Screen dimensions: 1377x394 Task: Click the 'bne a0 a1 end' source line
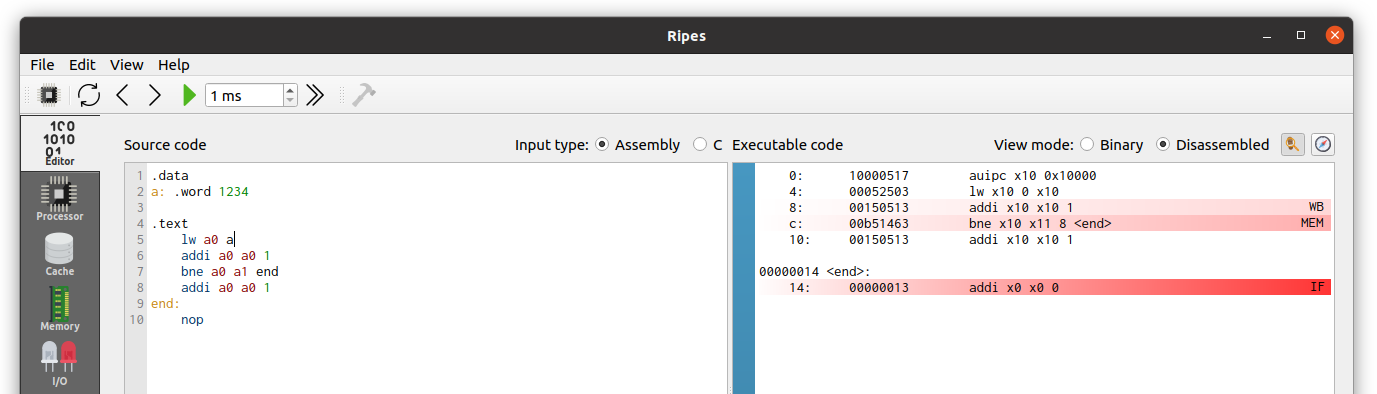(230, 271)
